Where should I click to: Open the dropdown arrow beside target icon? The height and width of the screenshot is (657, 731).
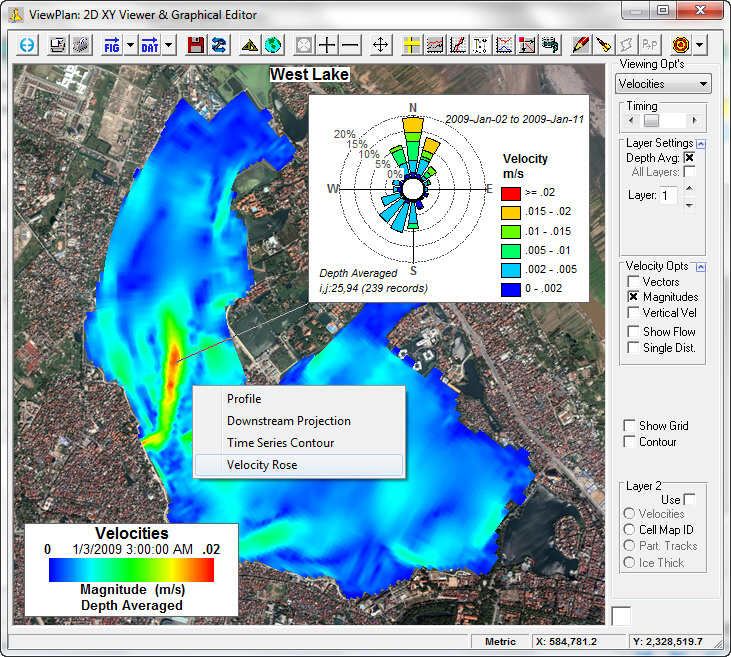[x=700, y=45]
